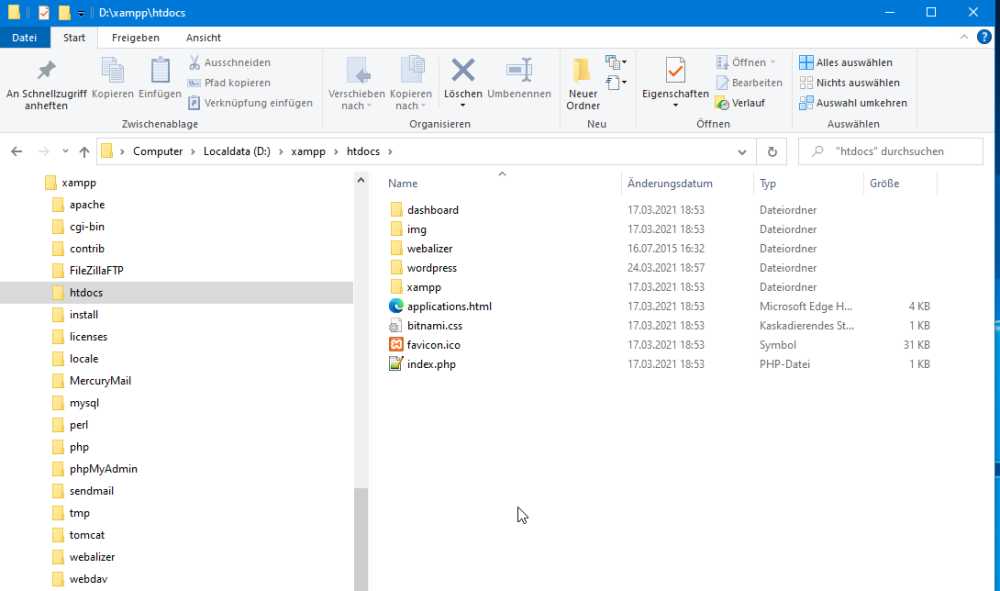Open the new item dropdown icon

(615, 62)
